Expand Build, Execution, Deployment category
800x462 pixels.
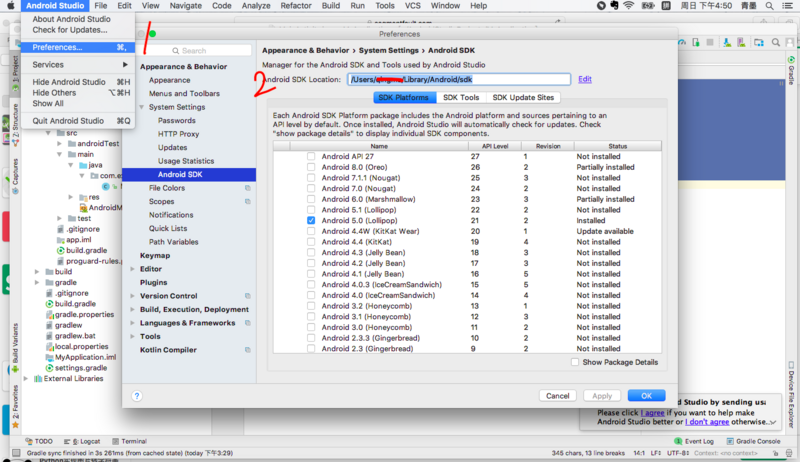click(x=133, y=310)
